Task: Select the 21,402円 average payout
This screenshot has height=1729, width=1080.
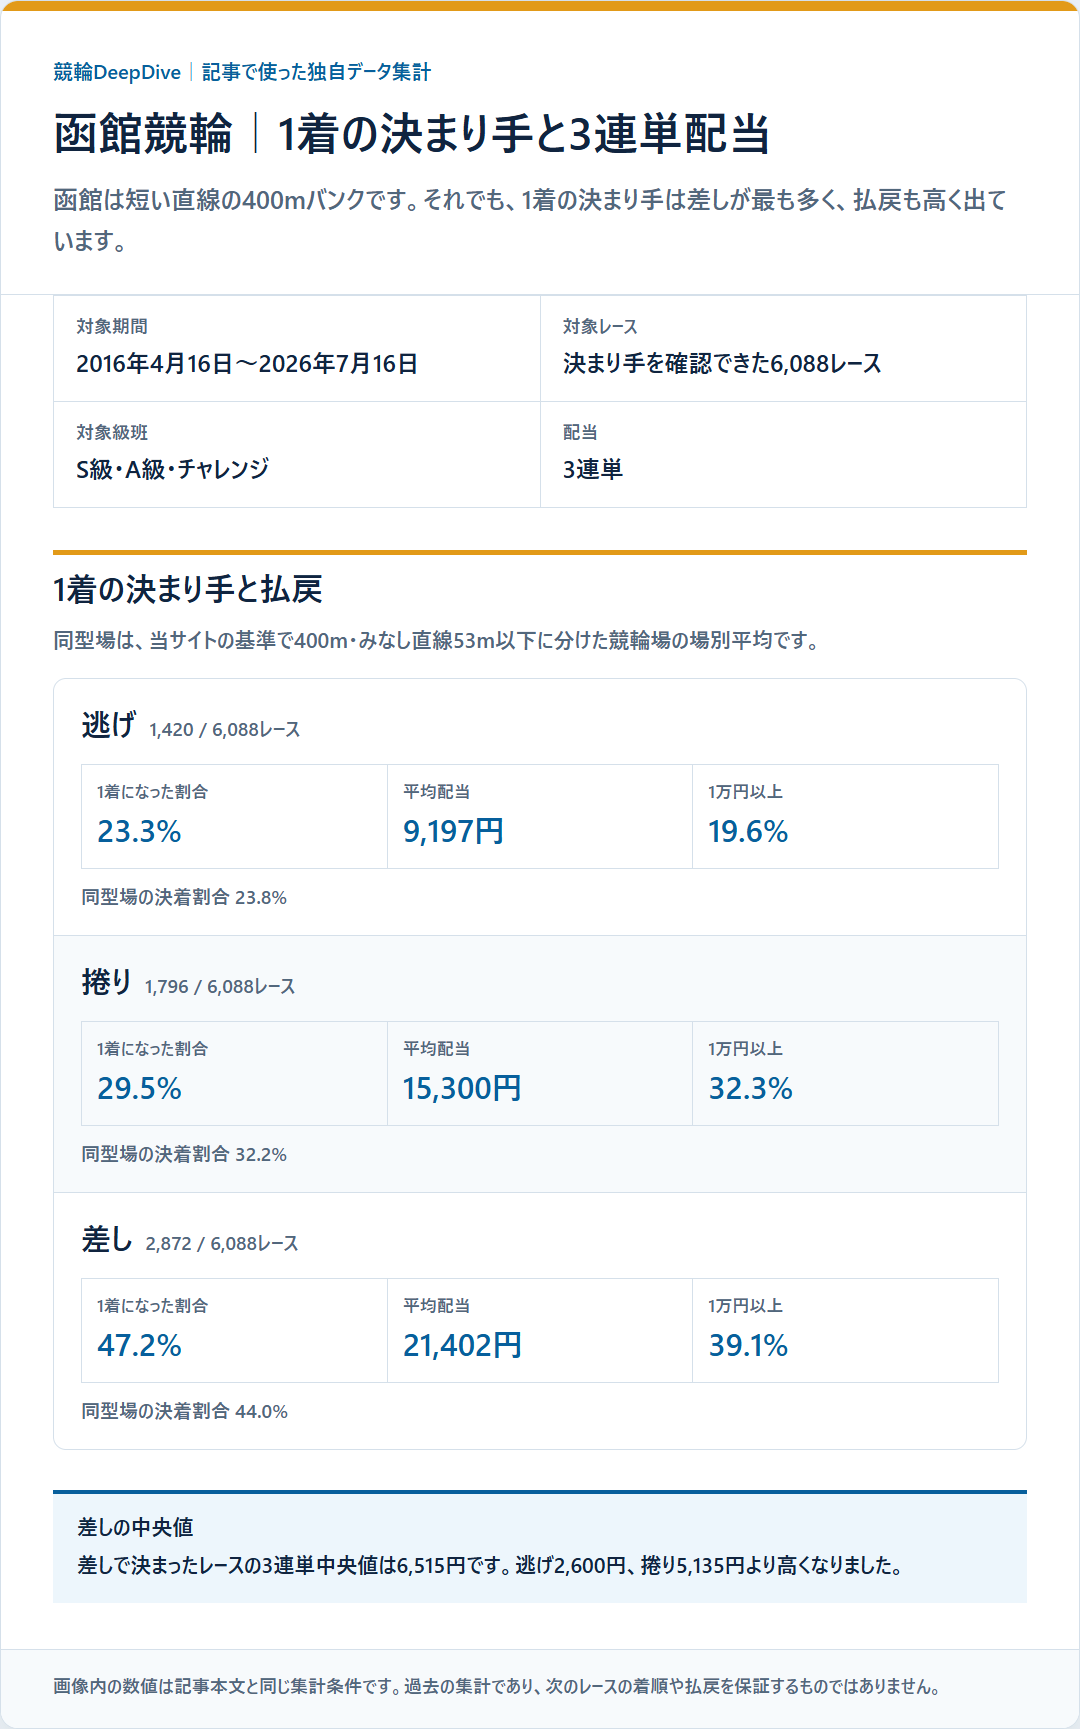Action: point(462,1345)
